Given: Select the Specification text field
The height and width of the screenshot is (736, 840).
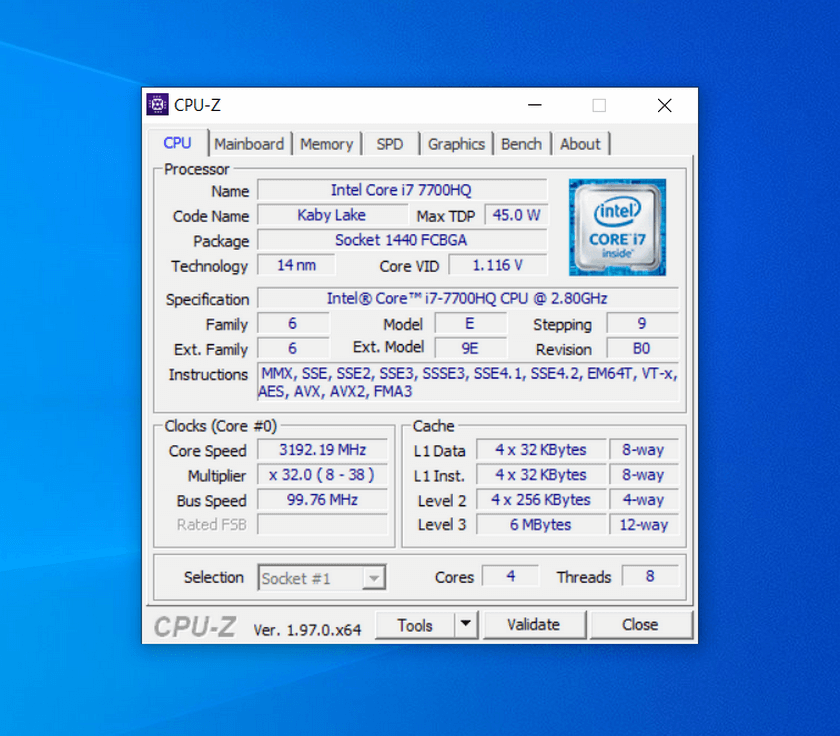Looking at the screenshot, I should click(467, 298).
